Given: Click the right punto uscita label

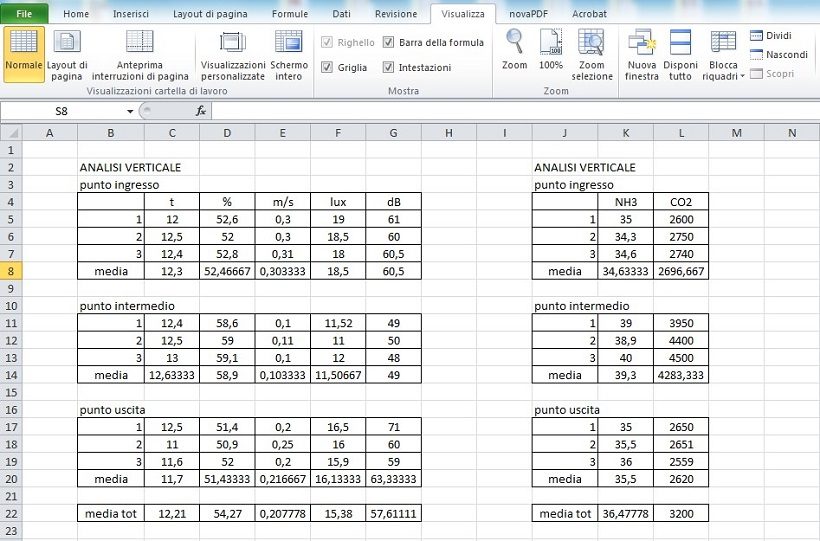Looking at the screenshot, I should click(x=567, y=410).
